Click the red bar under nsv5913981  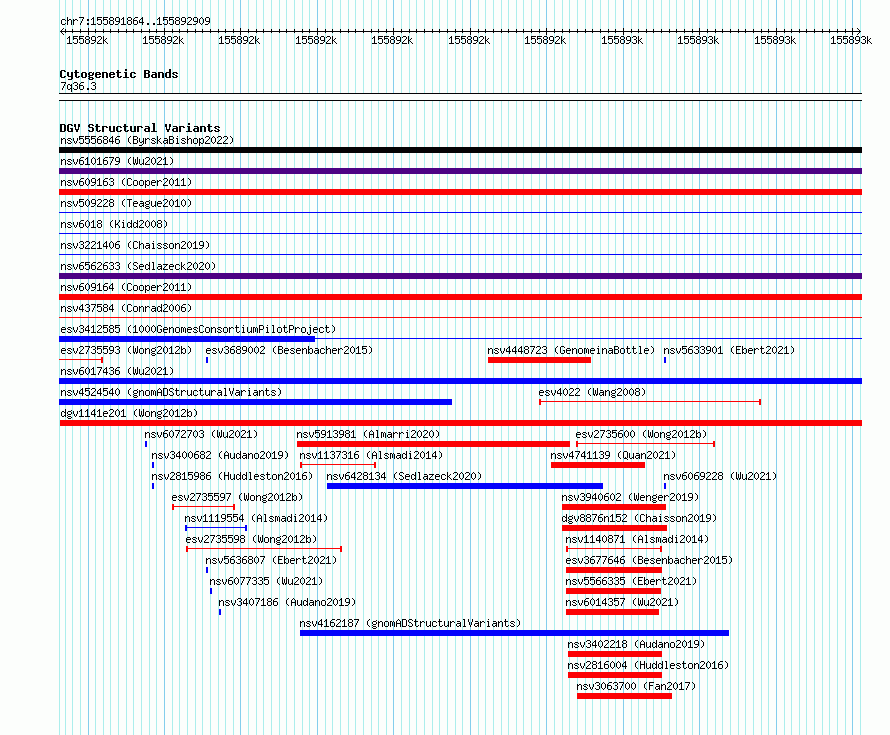[x=433, y=444]
